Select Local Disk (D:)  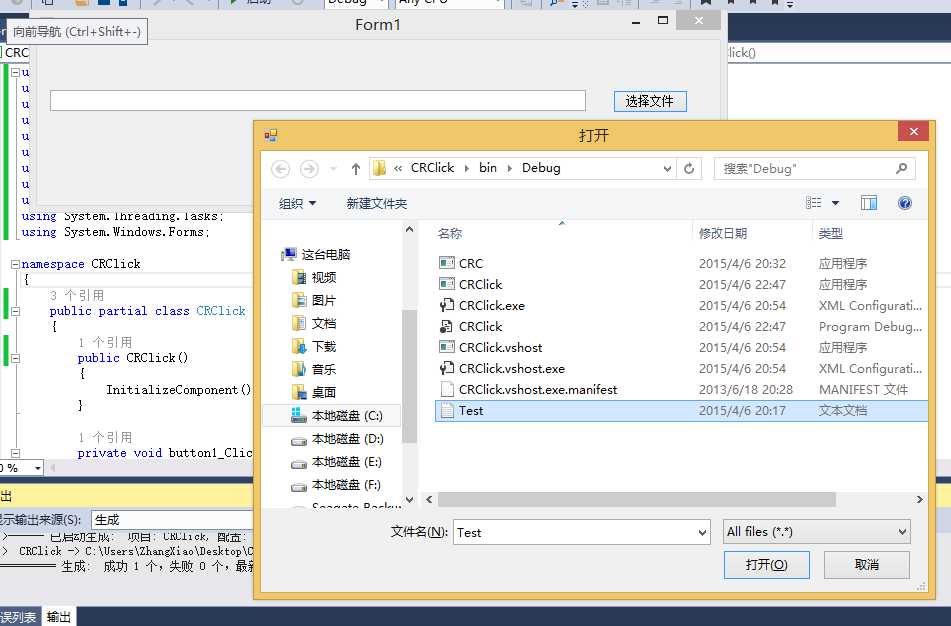point(337,439)
